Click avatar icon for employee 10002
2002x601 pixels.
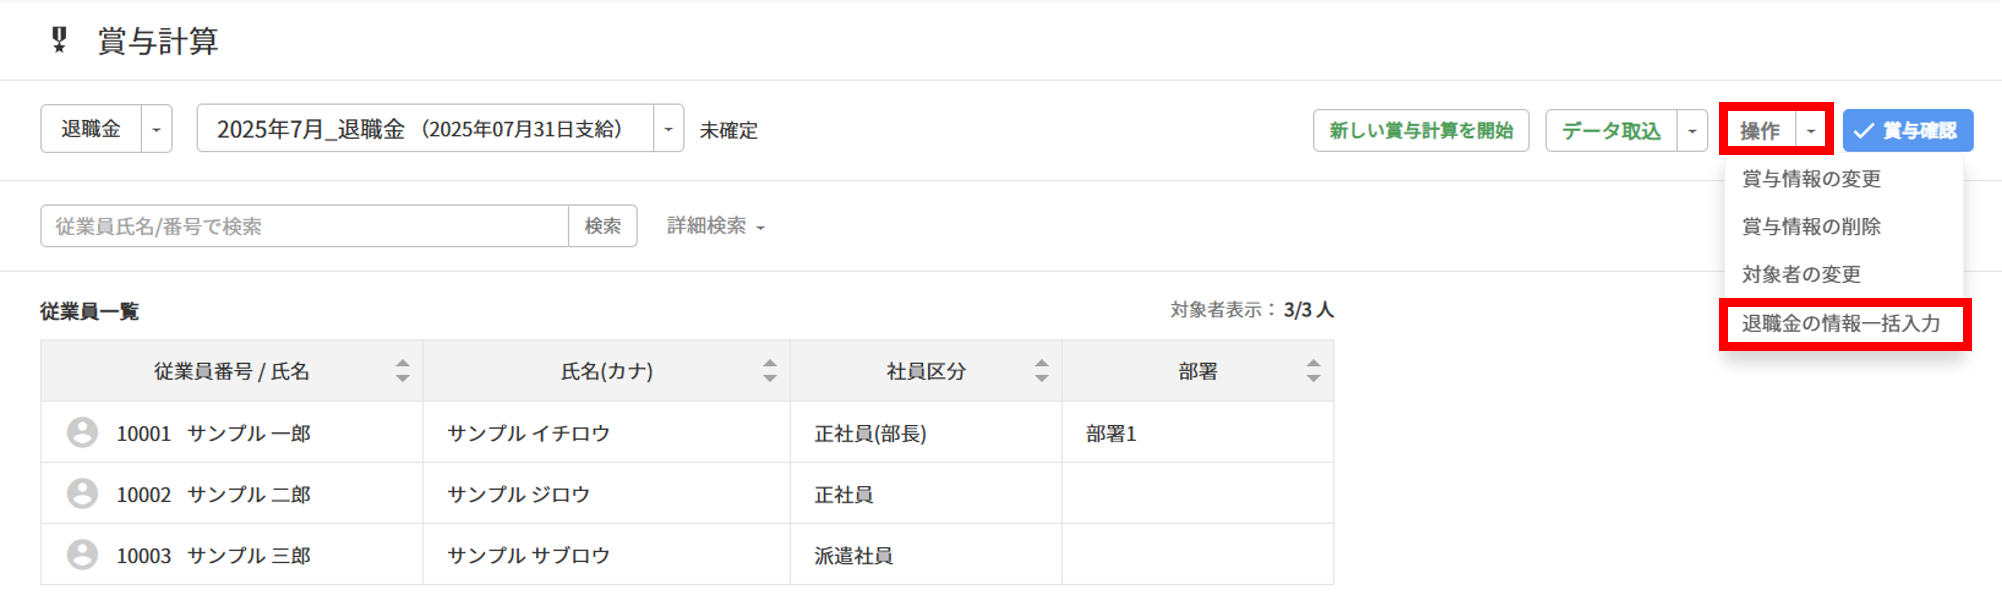(82, 493)
